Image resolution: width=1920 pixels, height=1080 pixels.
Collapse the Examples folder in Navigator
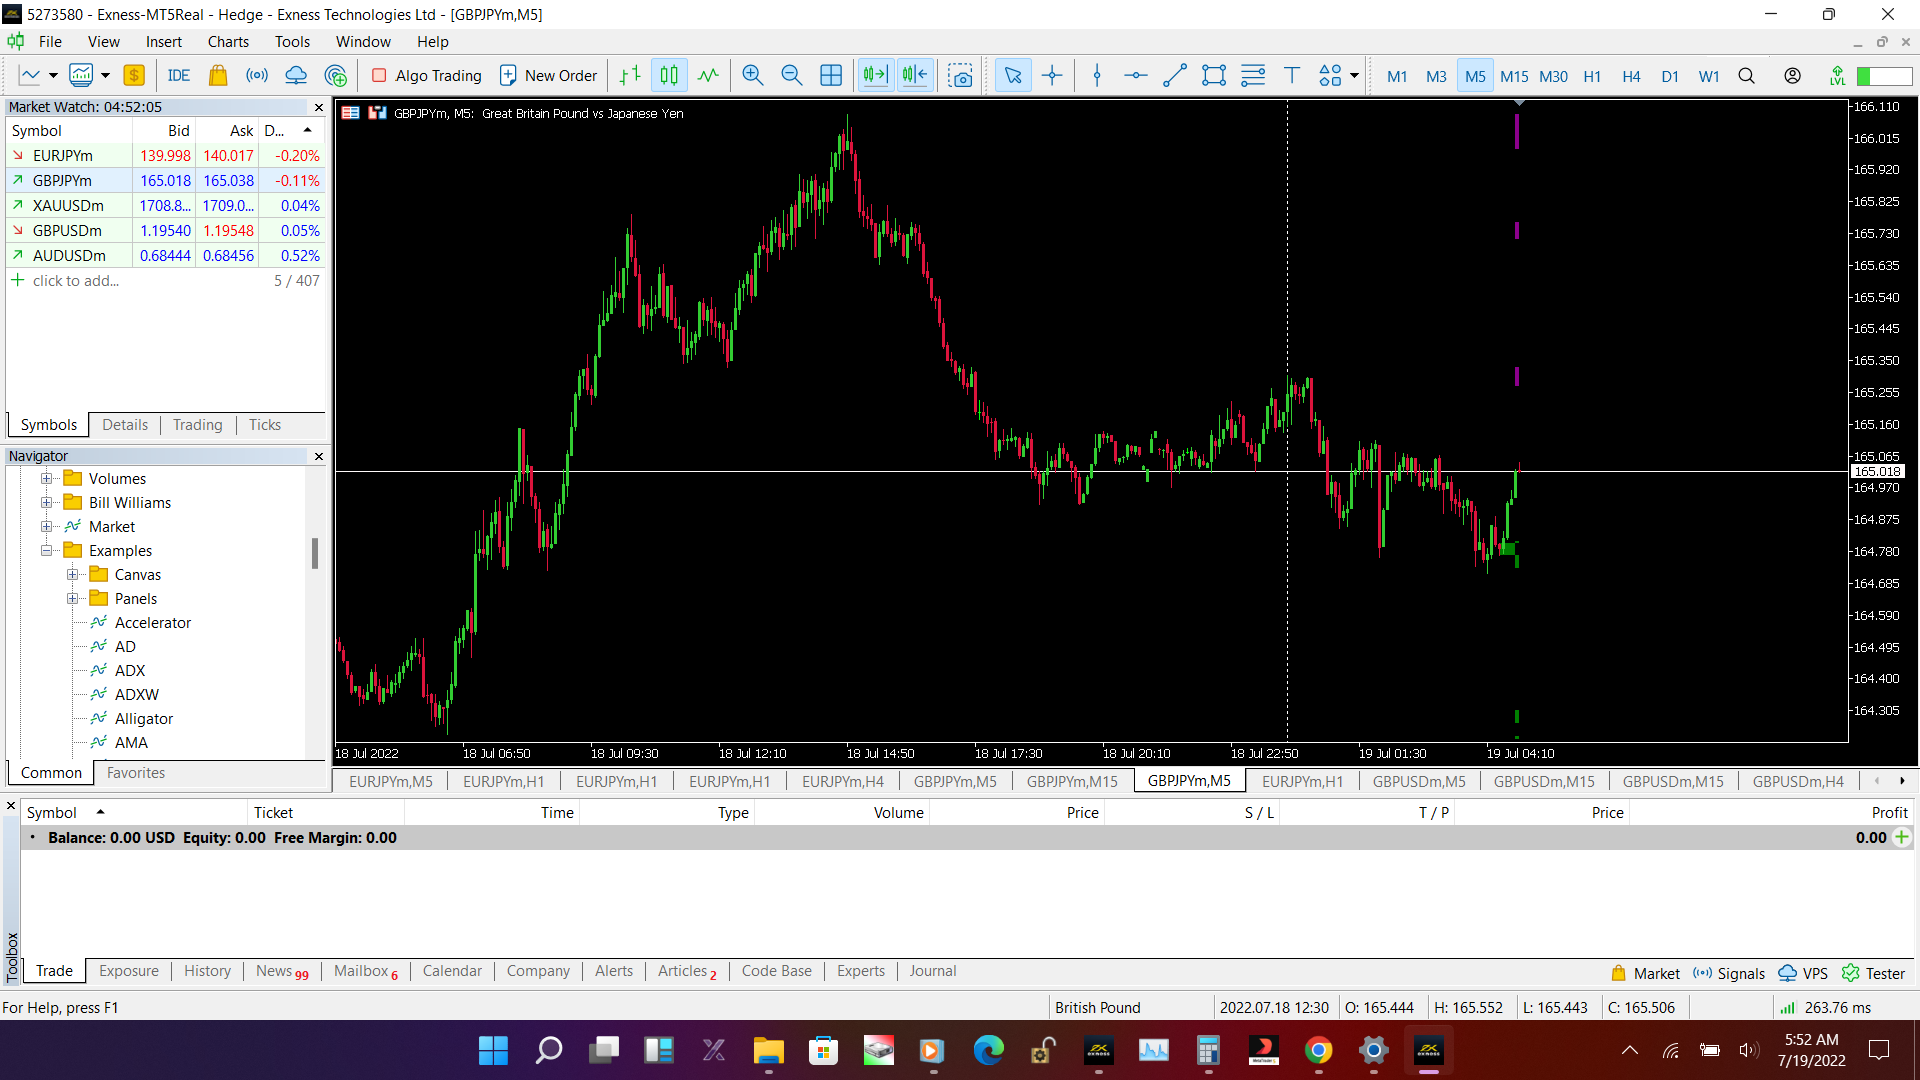pyautogui.click(x=46, y=551)
